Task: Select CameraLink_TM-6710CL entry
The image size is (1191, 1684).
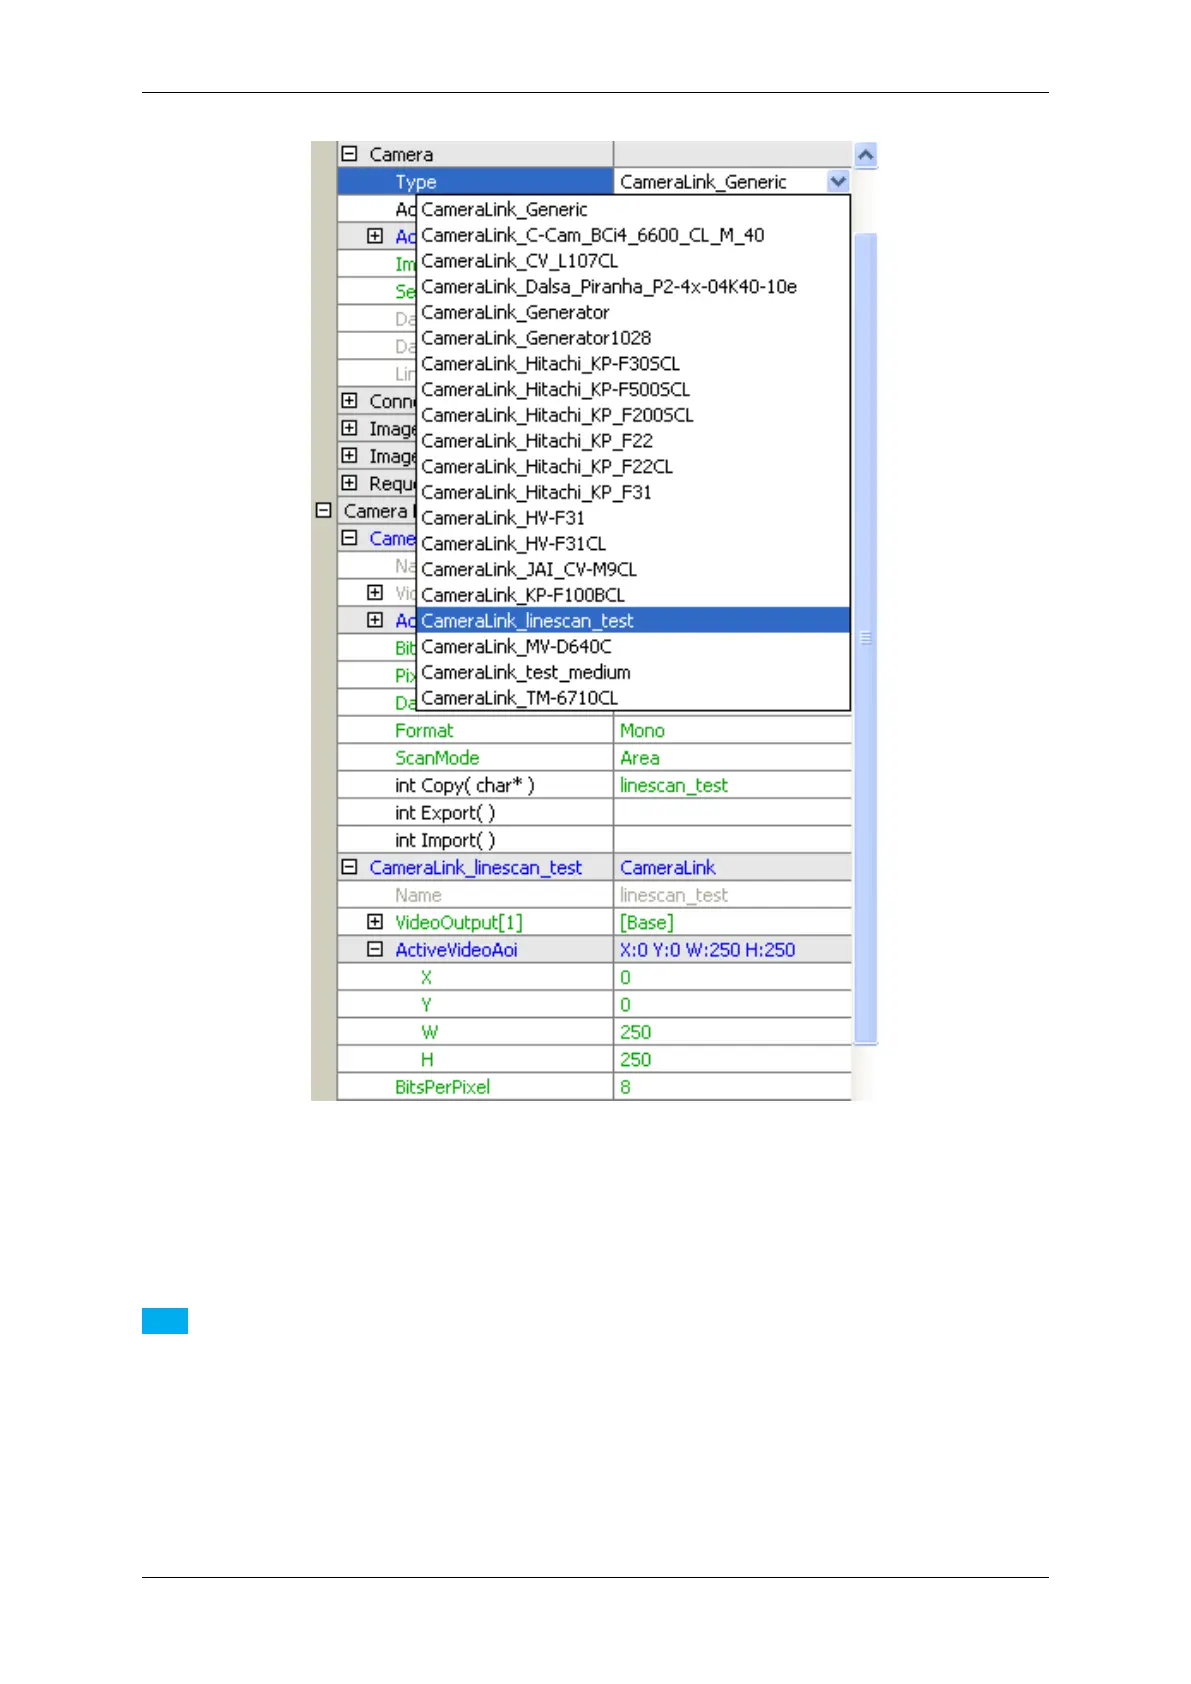Action: click(x=633, y=698)
